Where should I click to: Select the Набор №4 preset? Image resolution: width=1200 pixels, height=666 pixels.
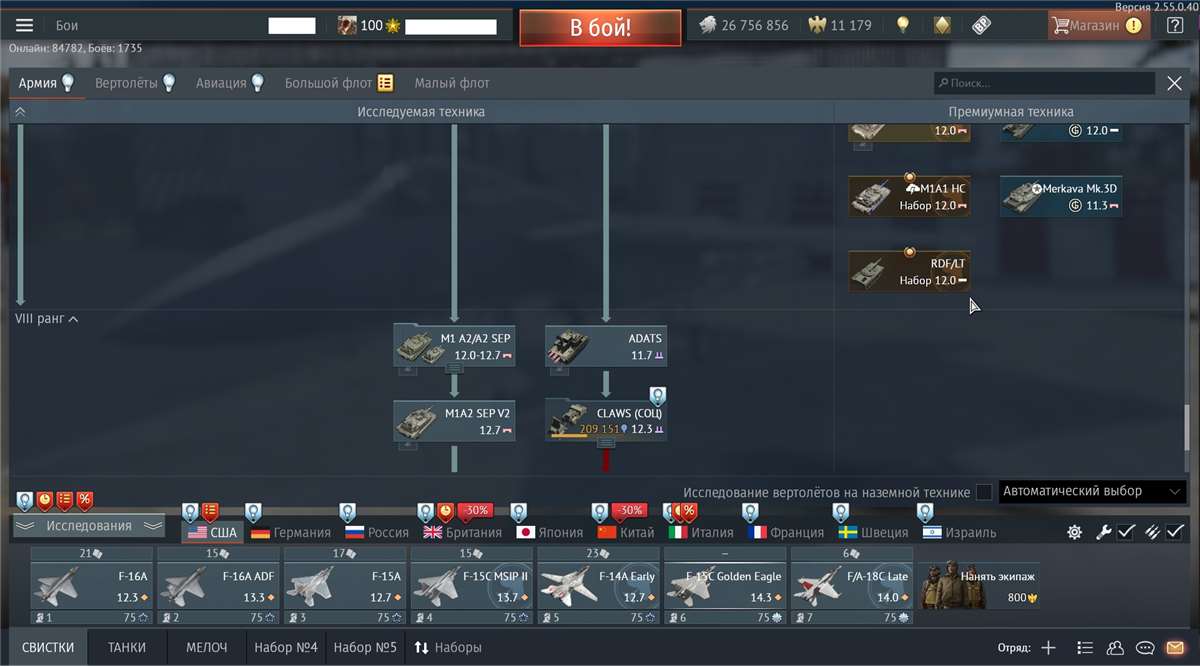click(286, 648)
